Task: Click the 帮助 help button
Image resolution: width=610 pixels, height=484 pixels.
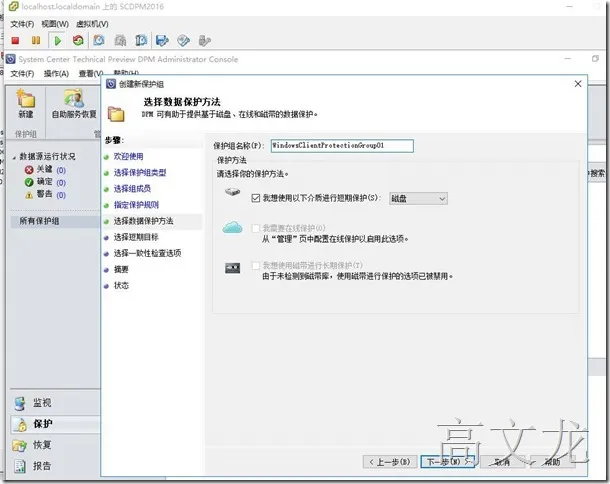Action: click(x=552, y=462)
